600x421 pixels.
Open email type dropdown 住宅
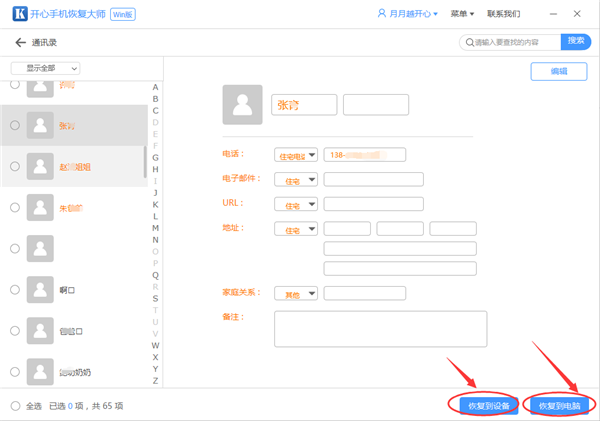(x=296, y=179)
